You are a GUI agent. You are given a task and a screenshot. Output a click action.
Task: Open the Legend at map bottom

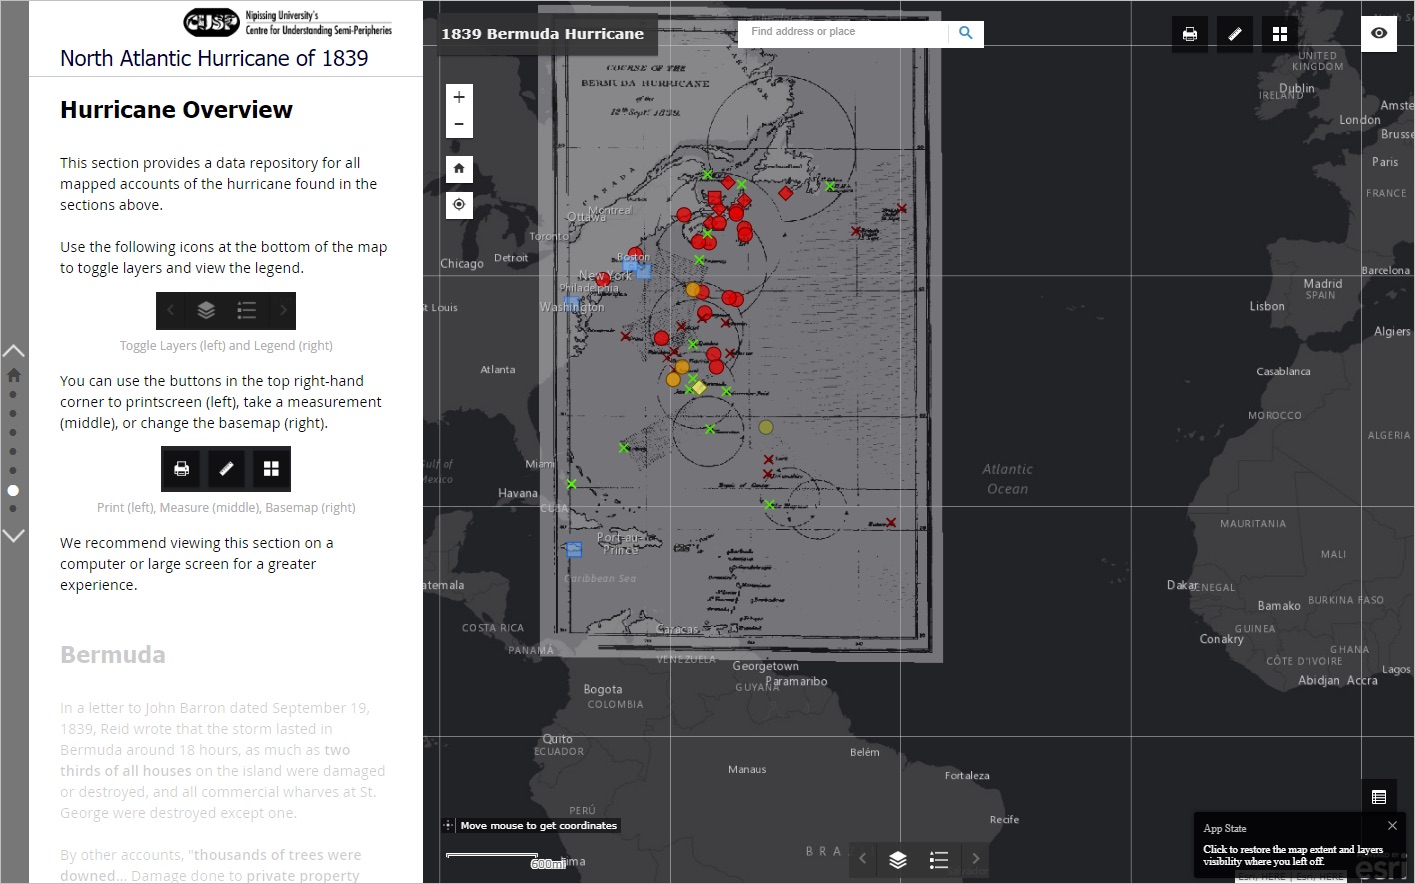tap(938, 859)
